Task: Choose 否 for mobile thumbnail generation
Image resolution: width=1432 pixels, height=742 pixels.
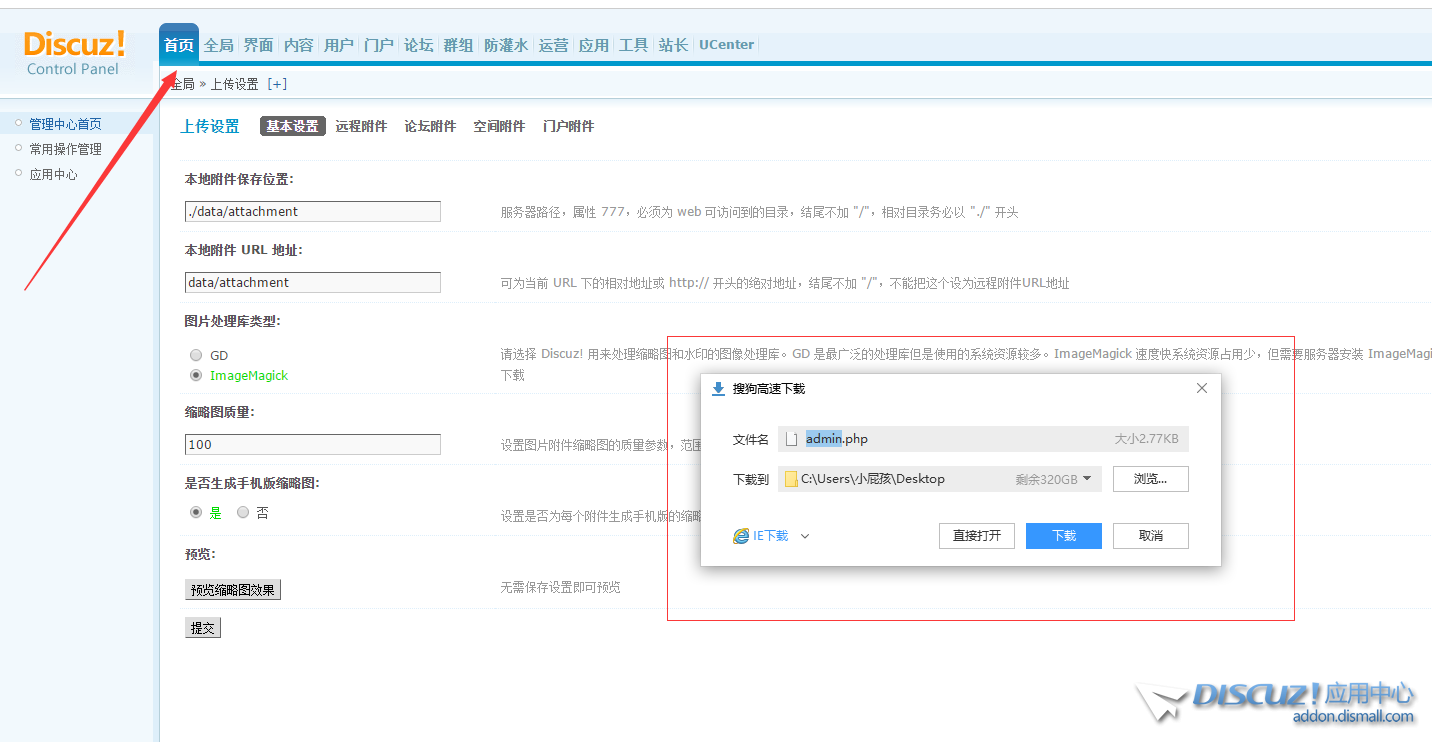Action: [x=243, y=512]
